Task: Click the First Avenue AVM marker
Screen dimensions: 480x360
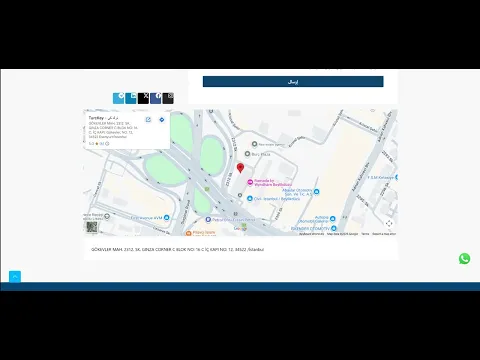Action: pos(167,218)
